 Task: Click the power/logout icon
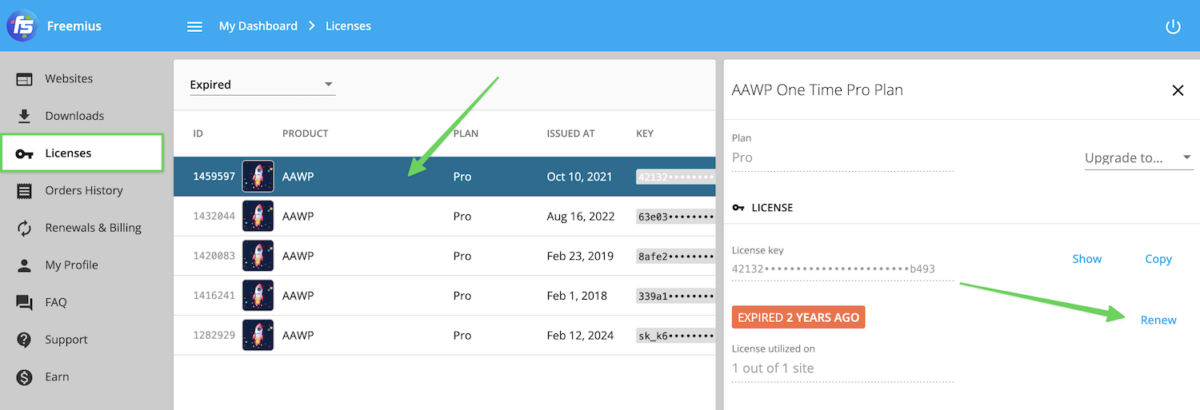click(x=1173, y=26)
